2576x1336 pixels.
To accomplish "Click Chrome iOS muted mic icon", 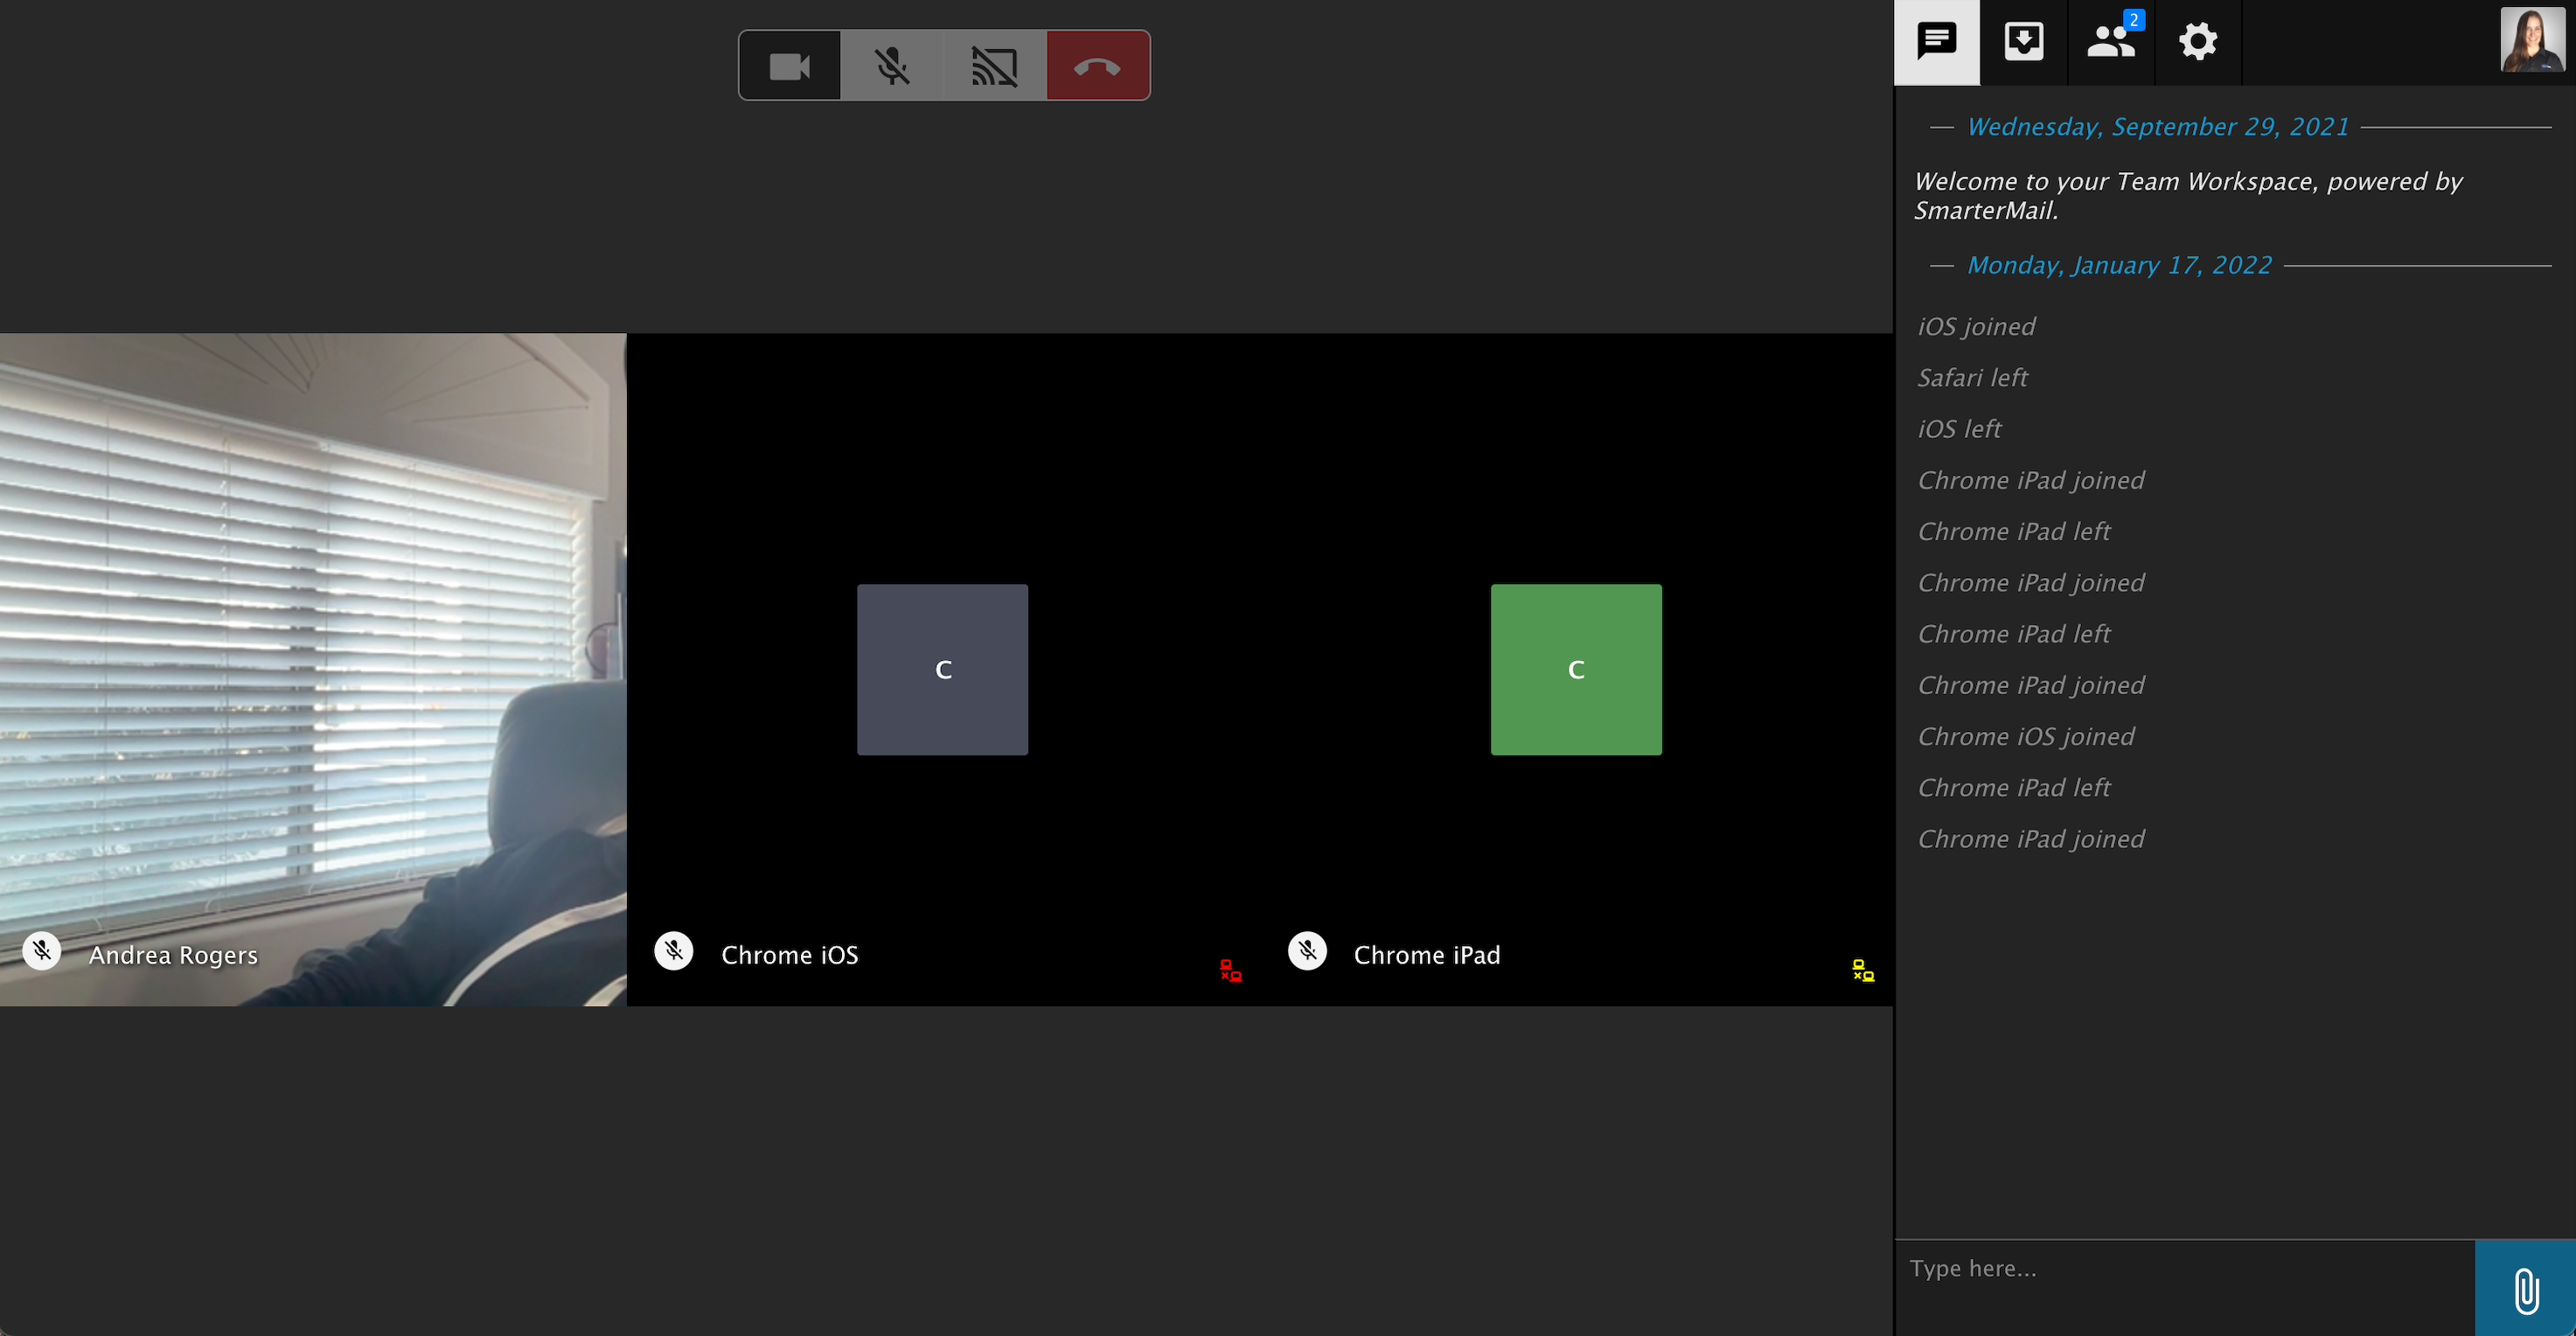I will (674, 951).
